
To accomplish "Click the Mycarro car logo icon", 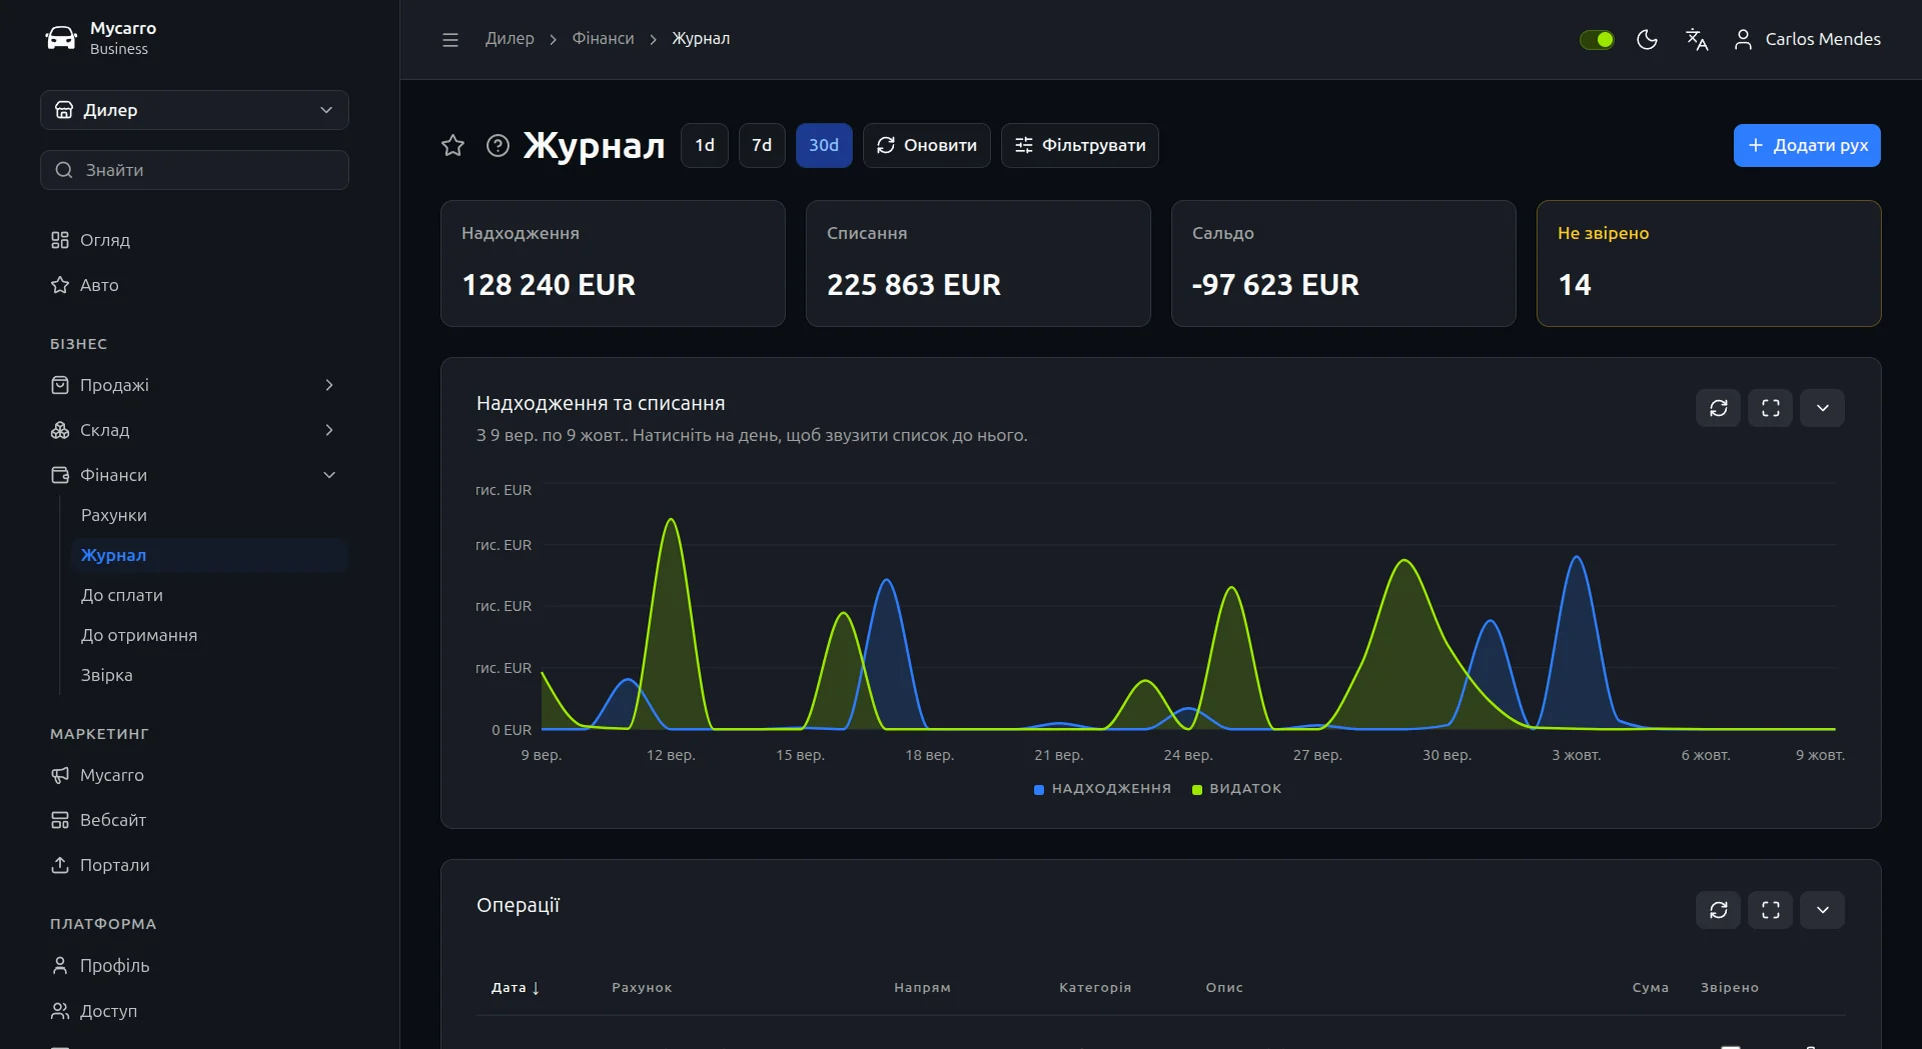I will pyautogui.click(x=61, y=38).
